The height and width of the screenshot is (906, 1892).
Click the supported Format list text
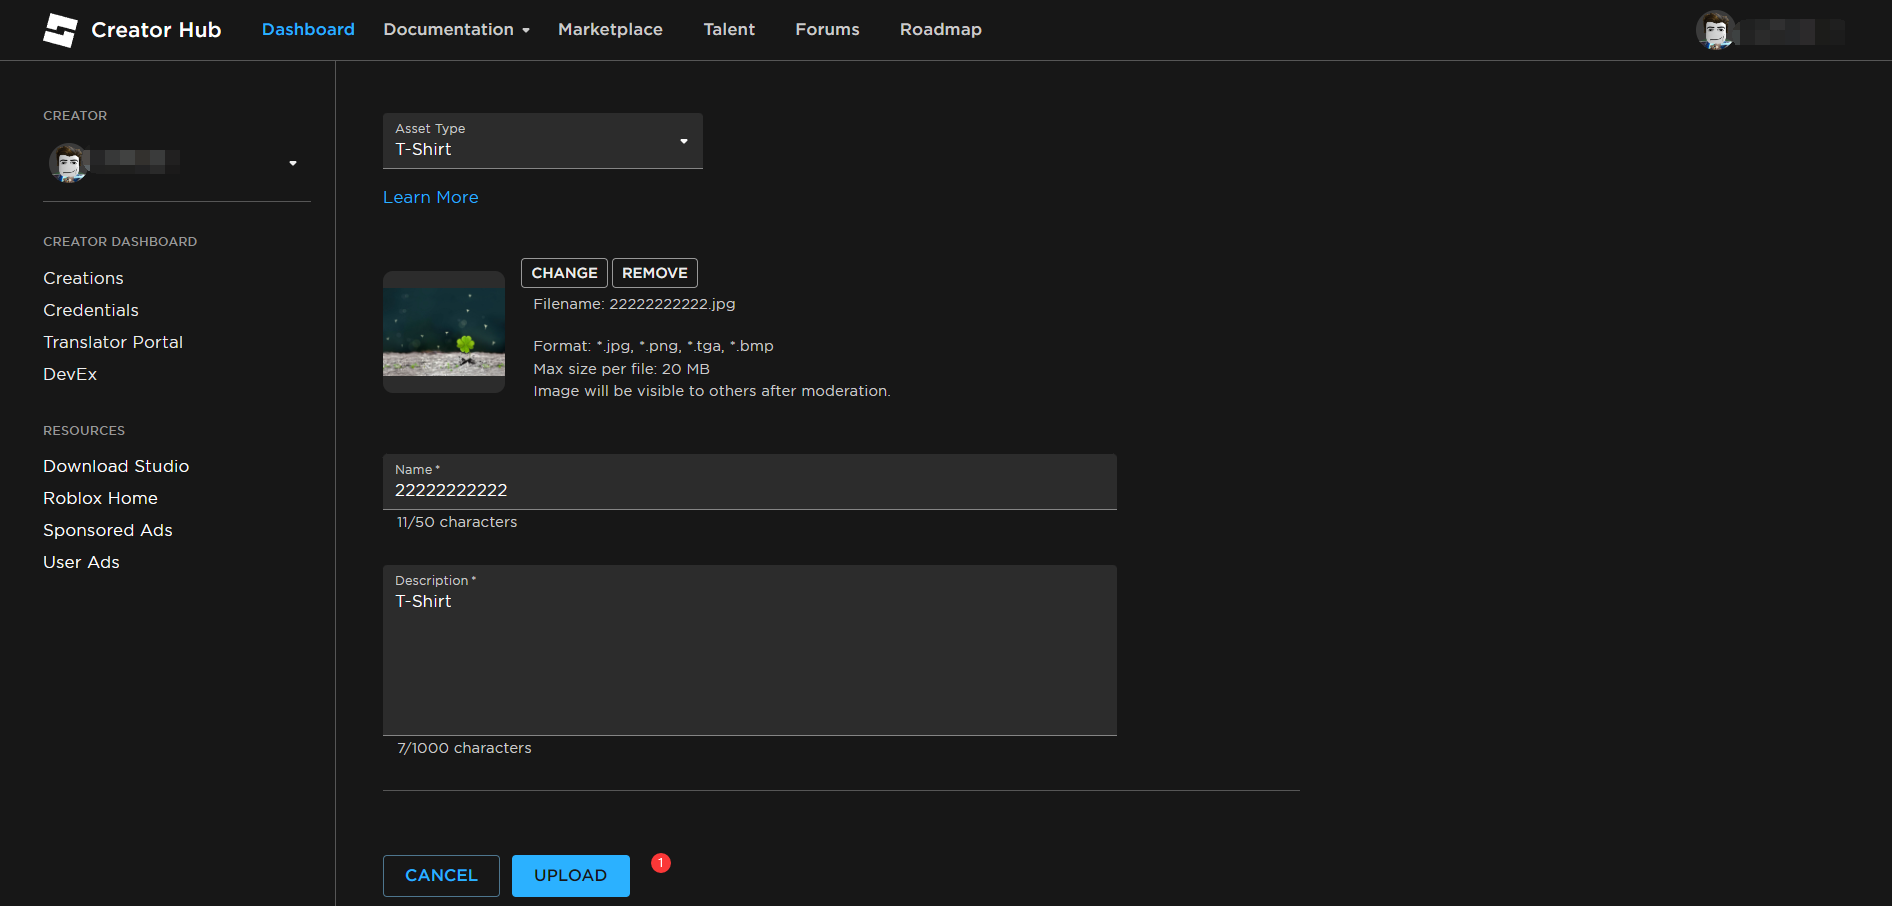653,346
